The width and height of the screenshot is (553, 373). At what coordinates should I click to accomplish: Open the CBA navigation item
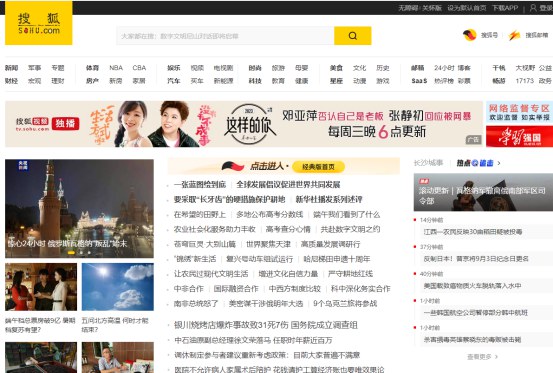tap(139, 68)
